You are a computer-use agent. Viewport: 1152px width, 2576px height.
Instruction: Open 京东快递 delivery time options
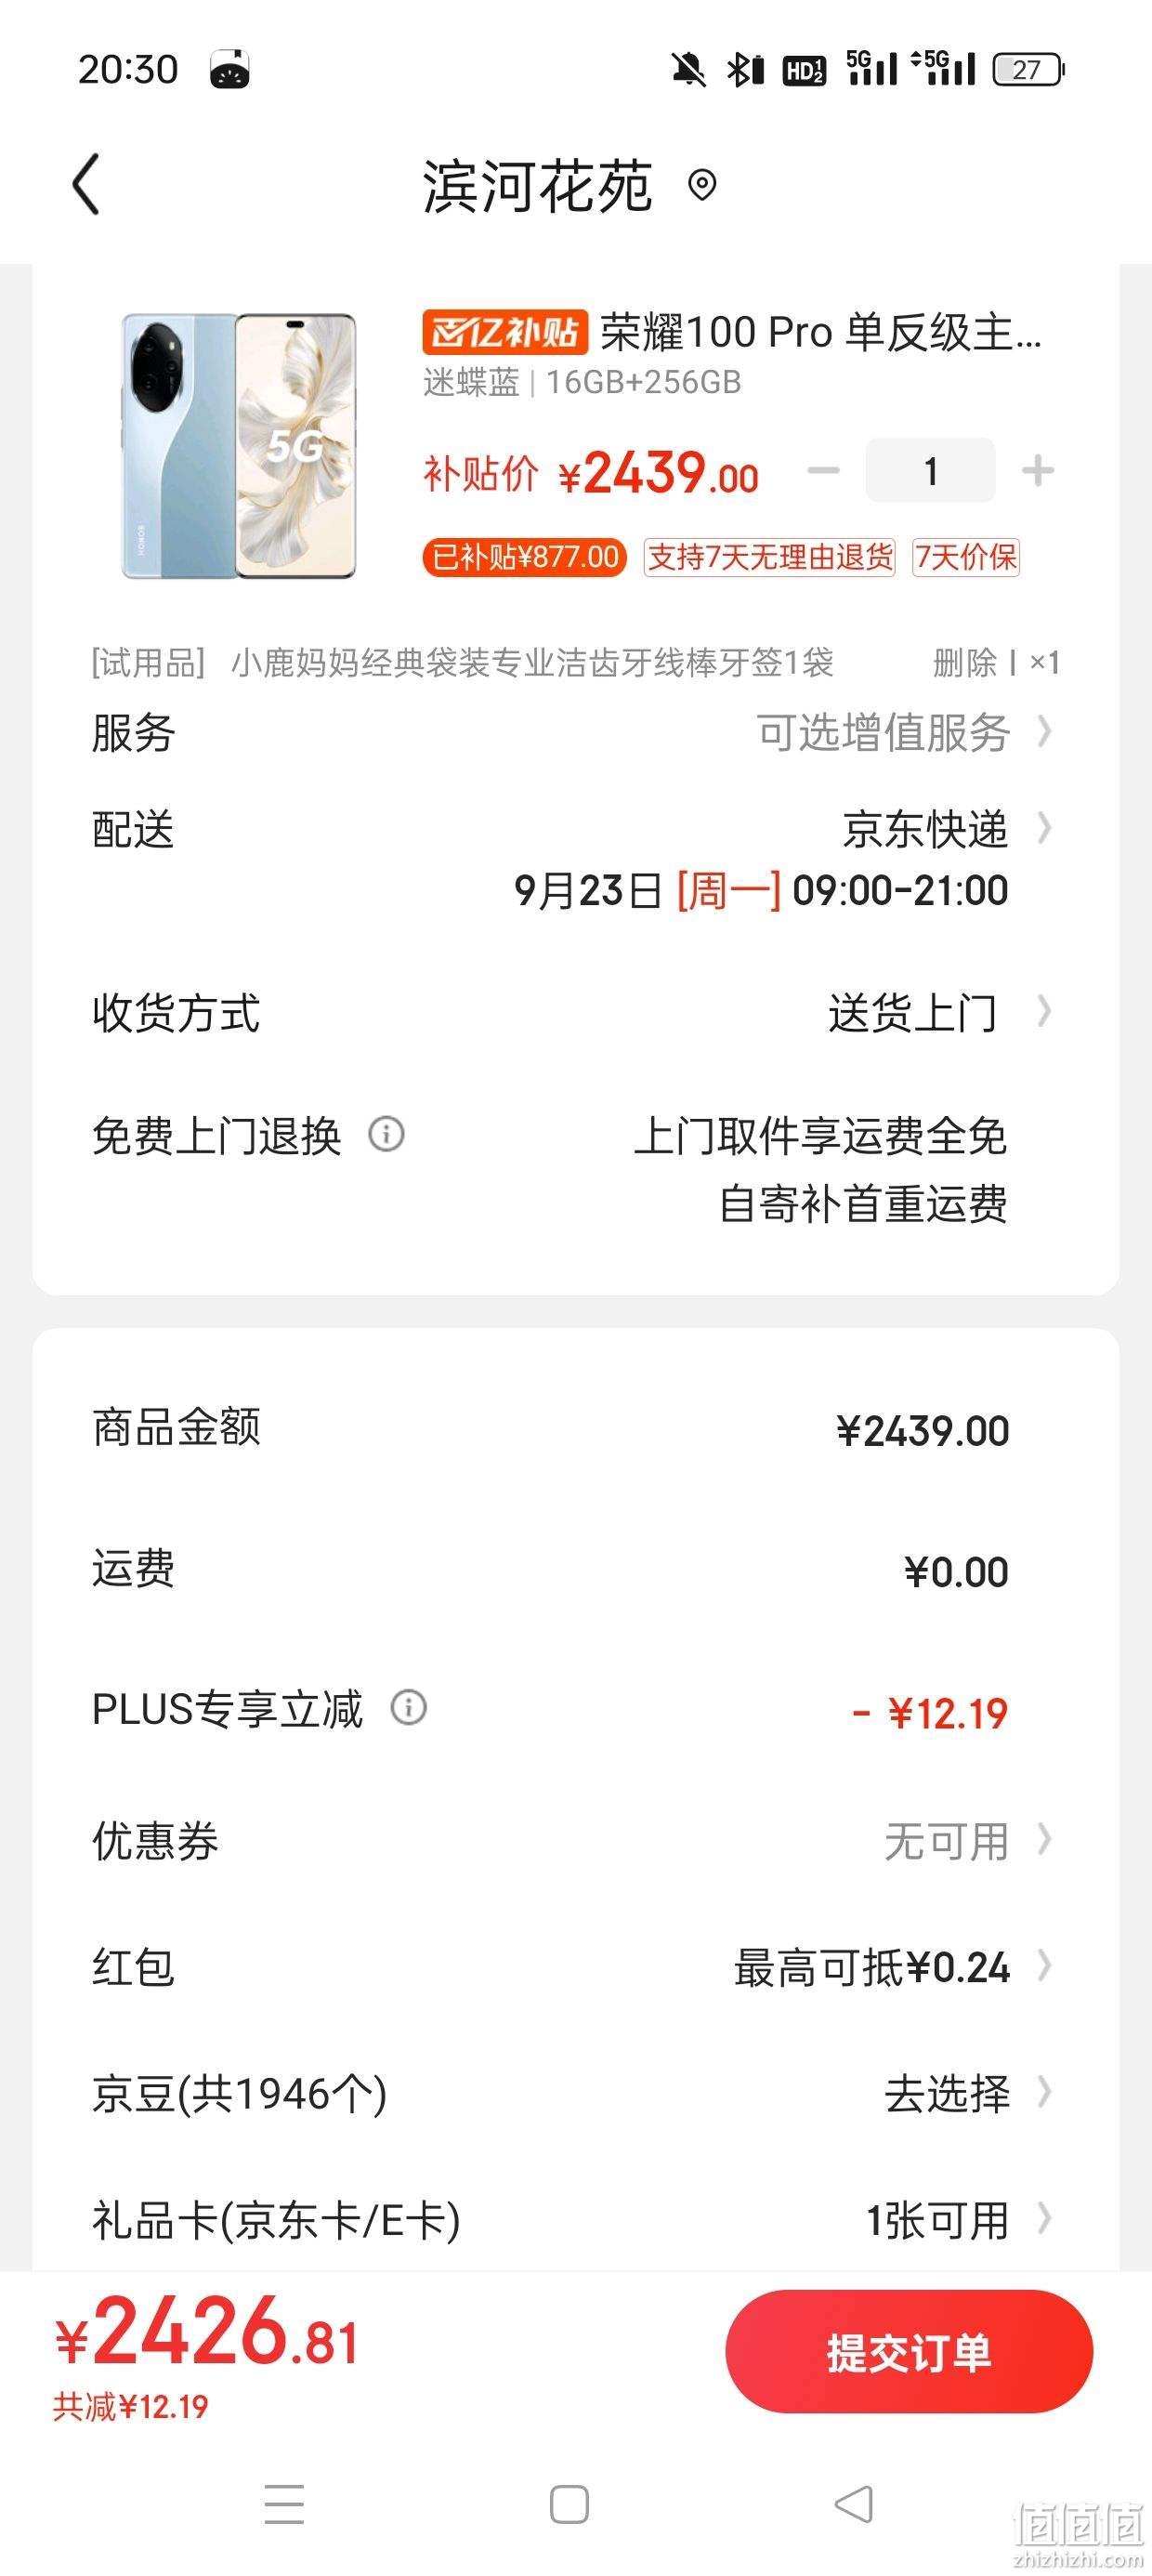tap(574, 859)
